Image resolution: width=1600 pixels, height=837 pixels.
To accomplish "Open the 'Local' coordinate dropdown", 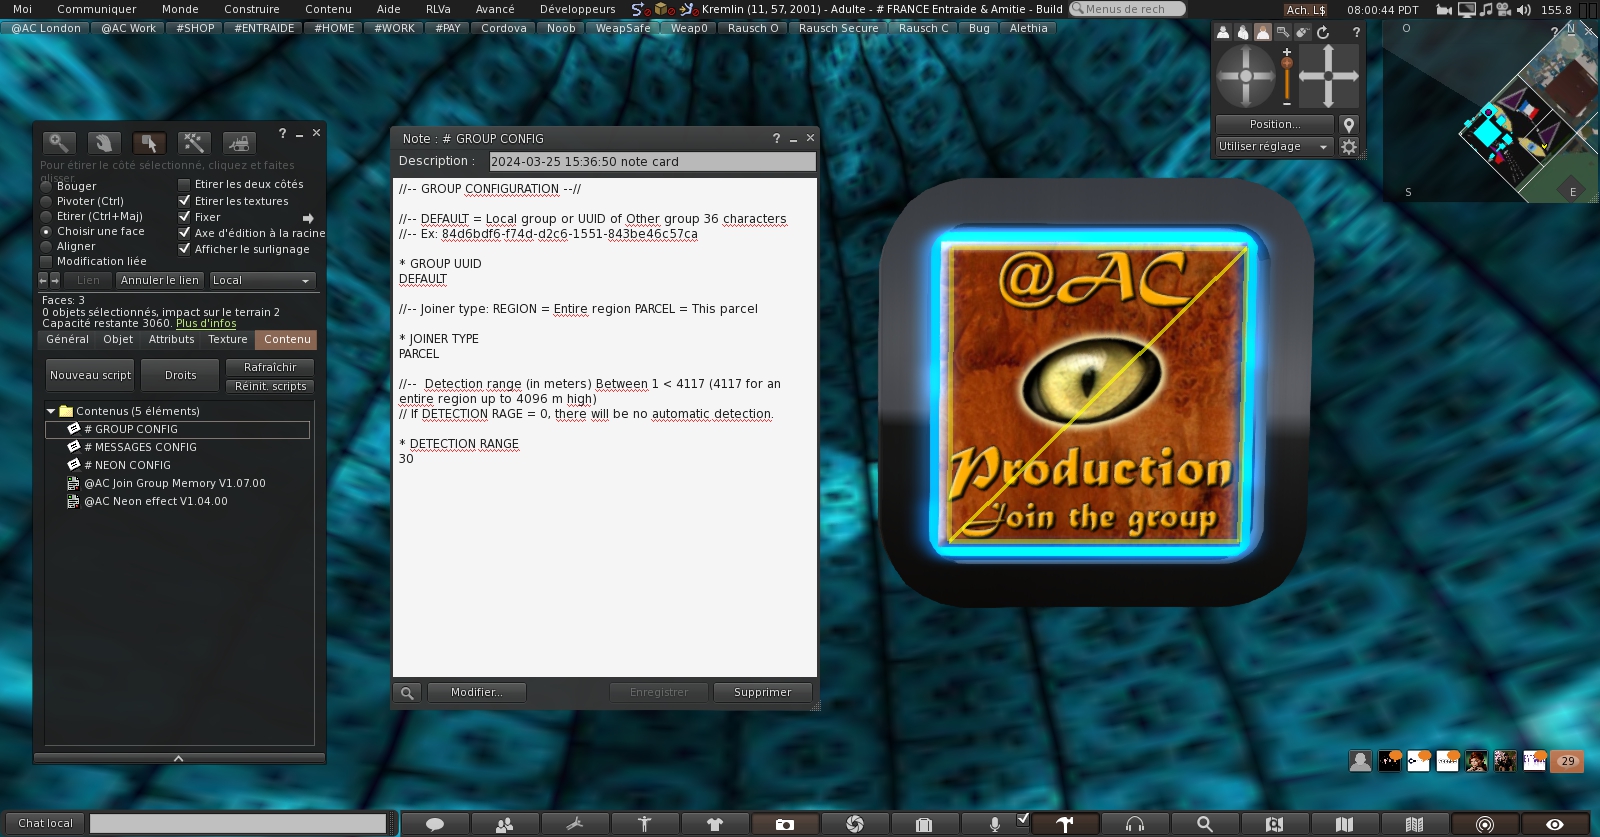I will click(x=262, y=281).
